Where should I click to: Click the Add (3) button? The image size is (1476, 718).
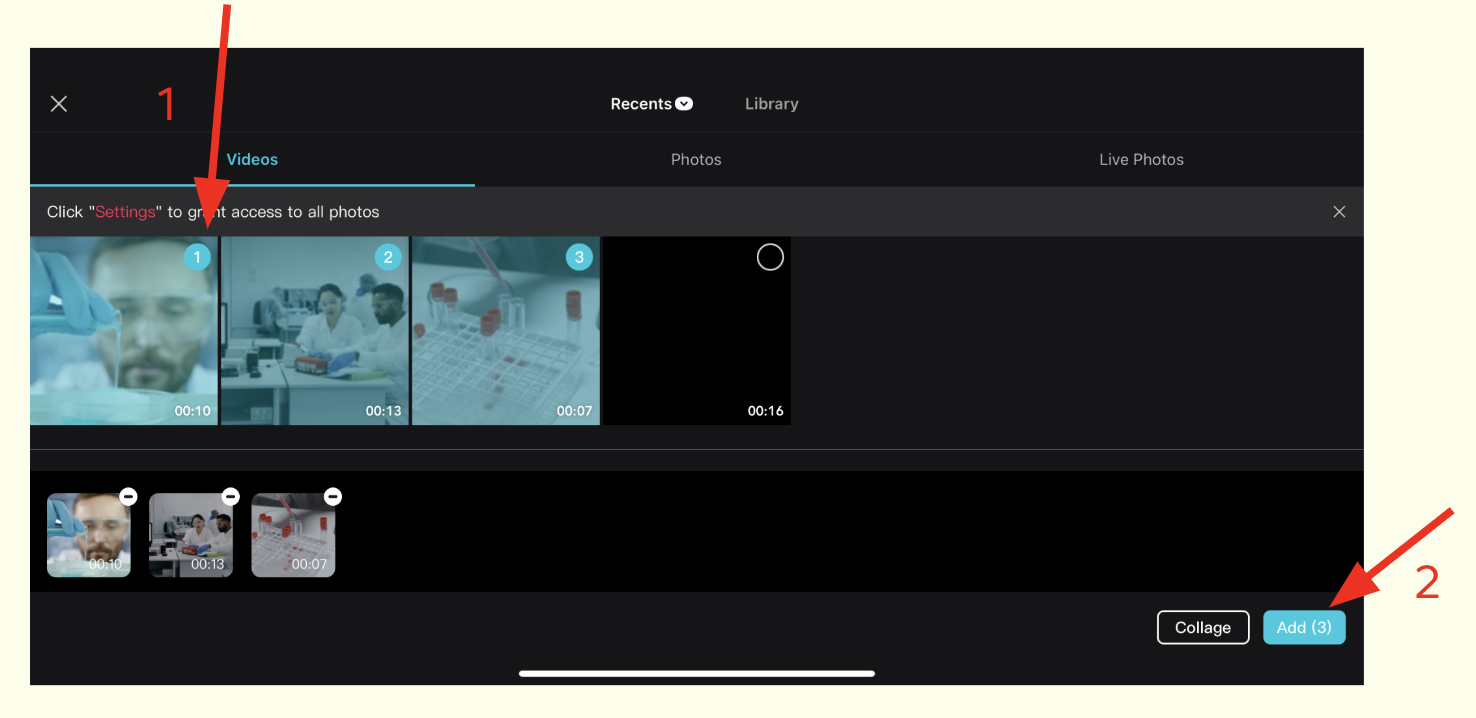click(1304, 627)
